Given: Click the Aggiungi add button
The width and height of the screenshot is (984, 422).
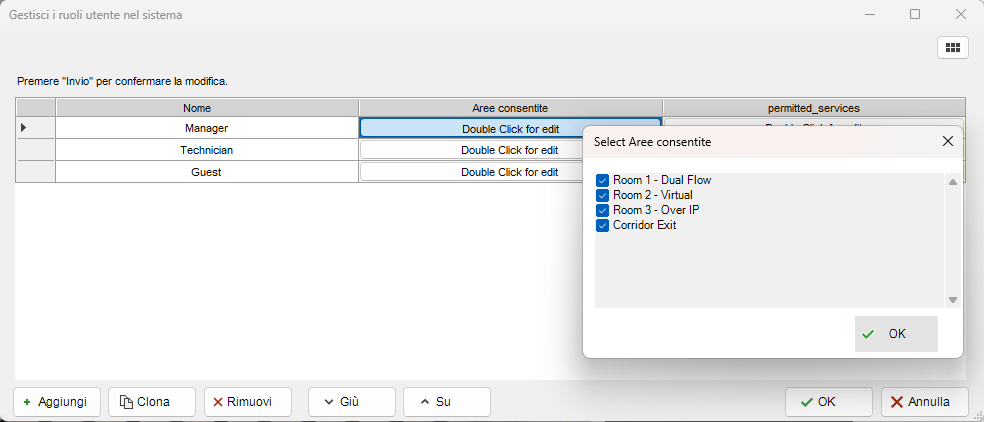Looking at the screenshot, I should 57,402.
